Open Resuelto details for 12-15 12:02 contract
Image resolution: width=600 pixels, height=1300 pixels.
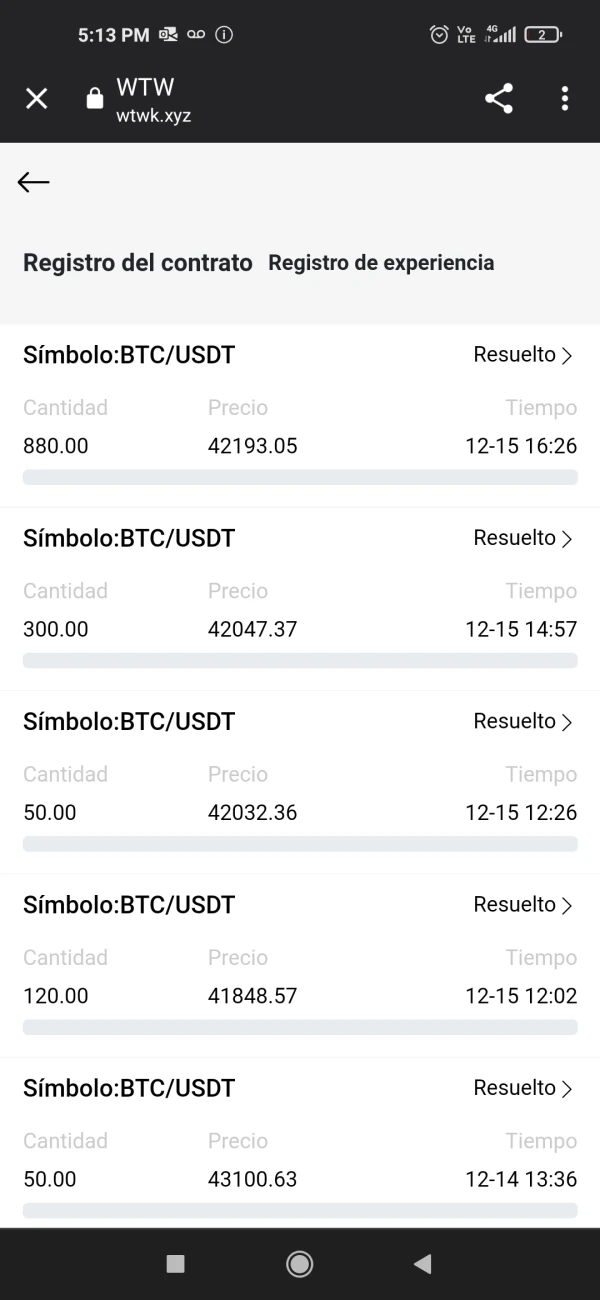coord(522,905)
